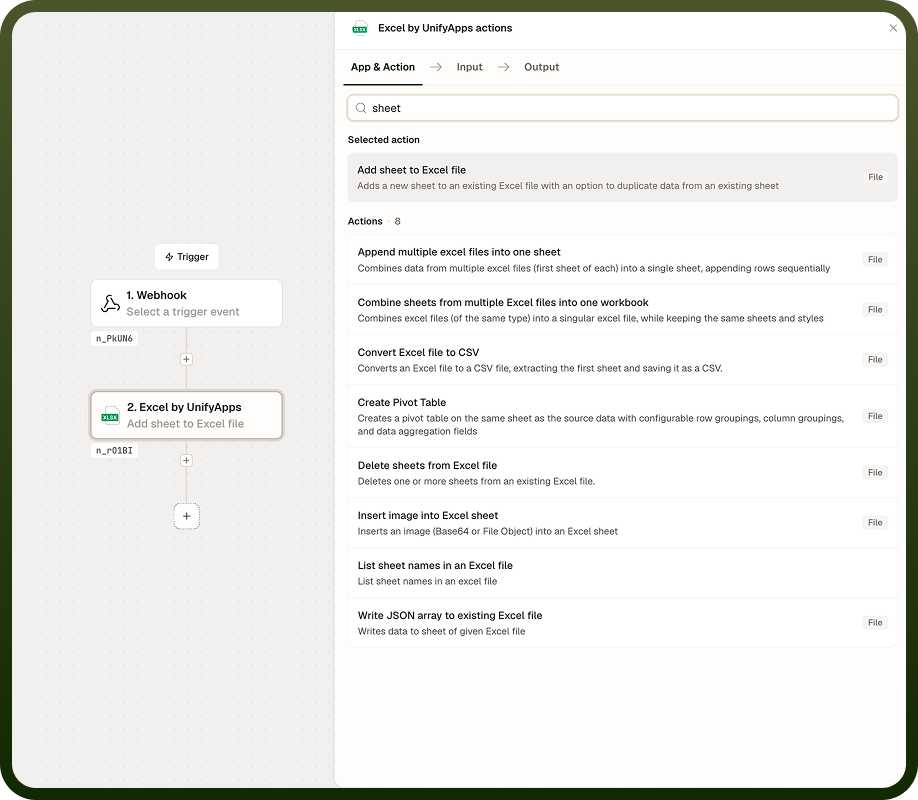Select the 'Add sheet to Excel file' action
Image resolution: width=918 pixels, height=800 pixels.
622,177
